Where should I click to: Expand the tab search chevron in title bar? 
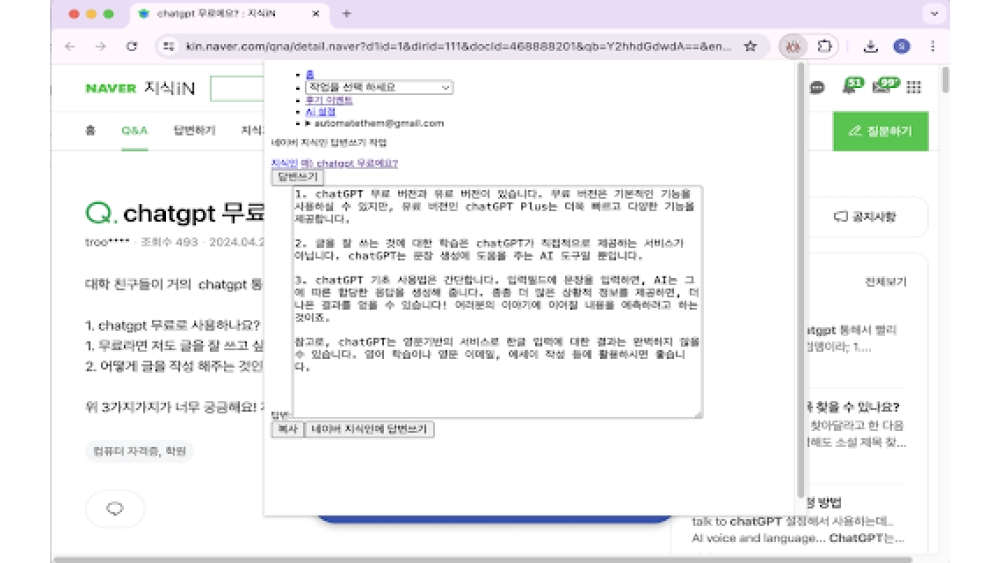(x=934, y=14)
